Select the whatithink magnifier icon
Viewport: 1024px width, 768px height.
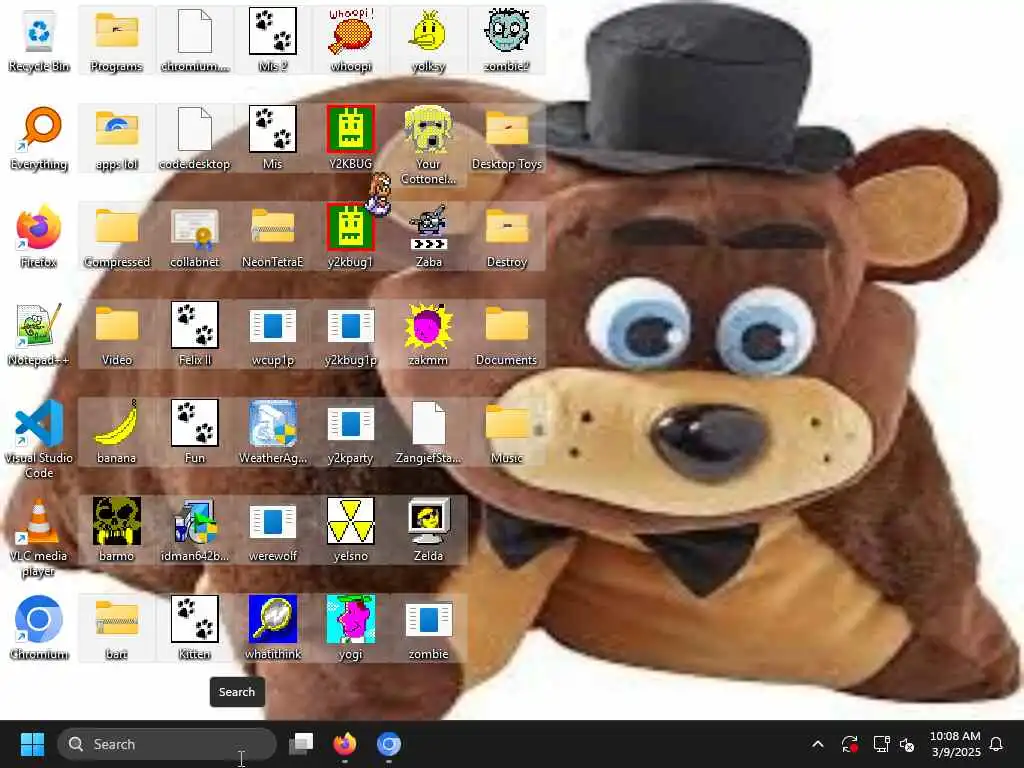[272, 627]
